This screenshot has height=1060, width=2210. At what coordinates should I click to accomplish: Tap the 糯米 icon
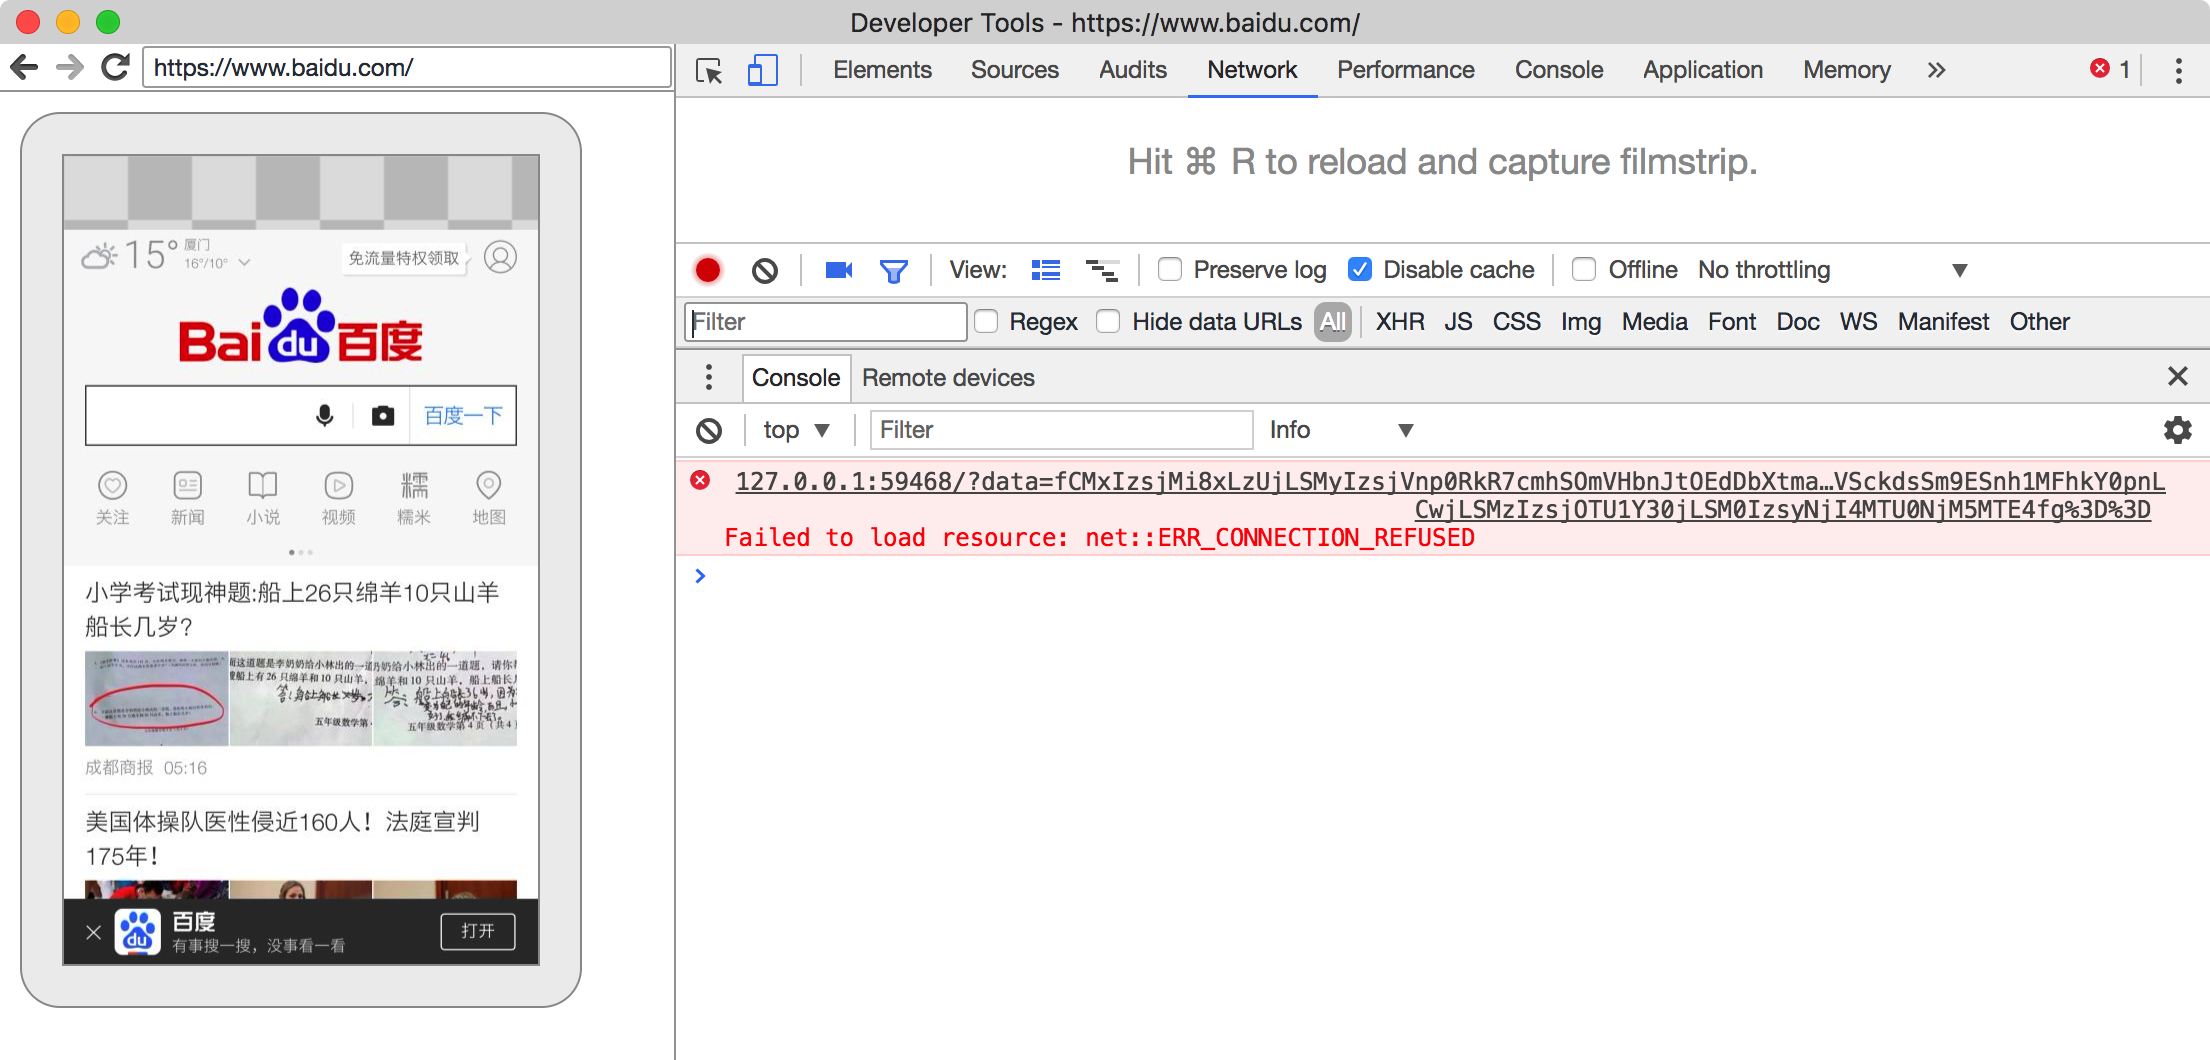414,498
